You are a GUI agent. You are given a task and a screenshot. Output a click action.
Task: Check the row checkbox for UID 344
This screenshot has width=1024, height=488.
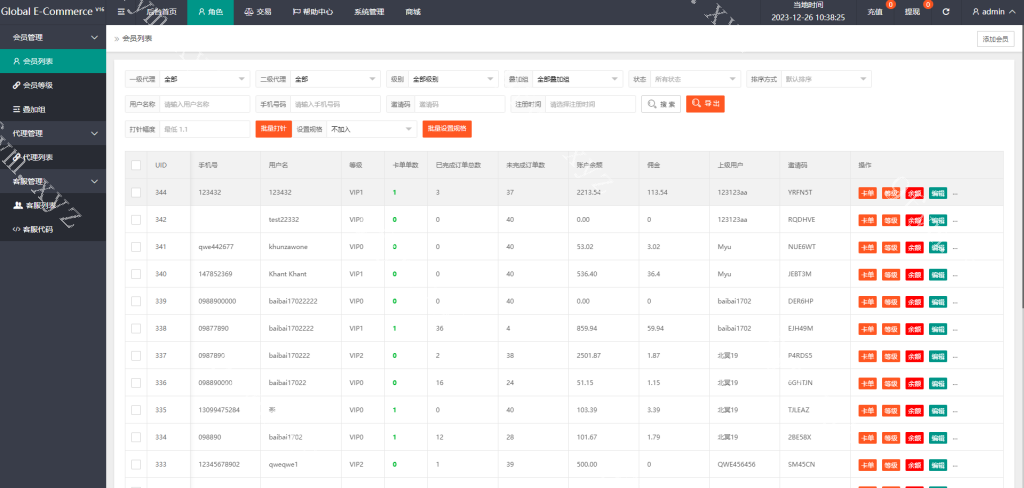pos(136,193)
